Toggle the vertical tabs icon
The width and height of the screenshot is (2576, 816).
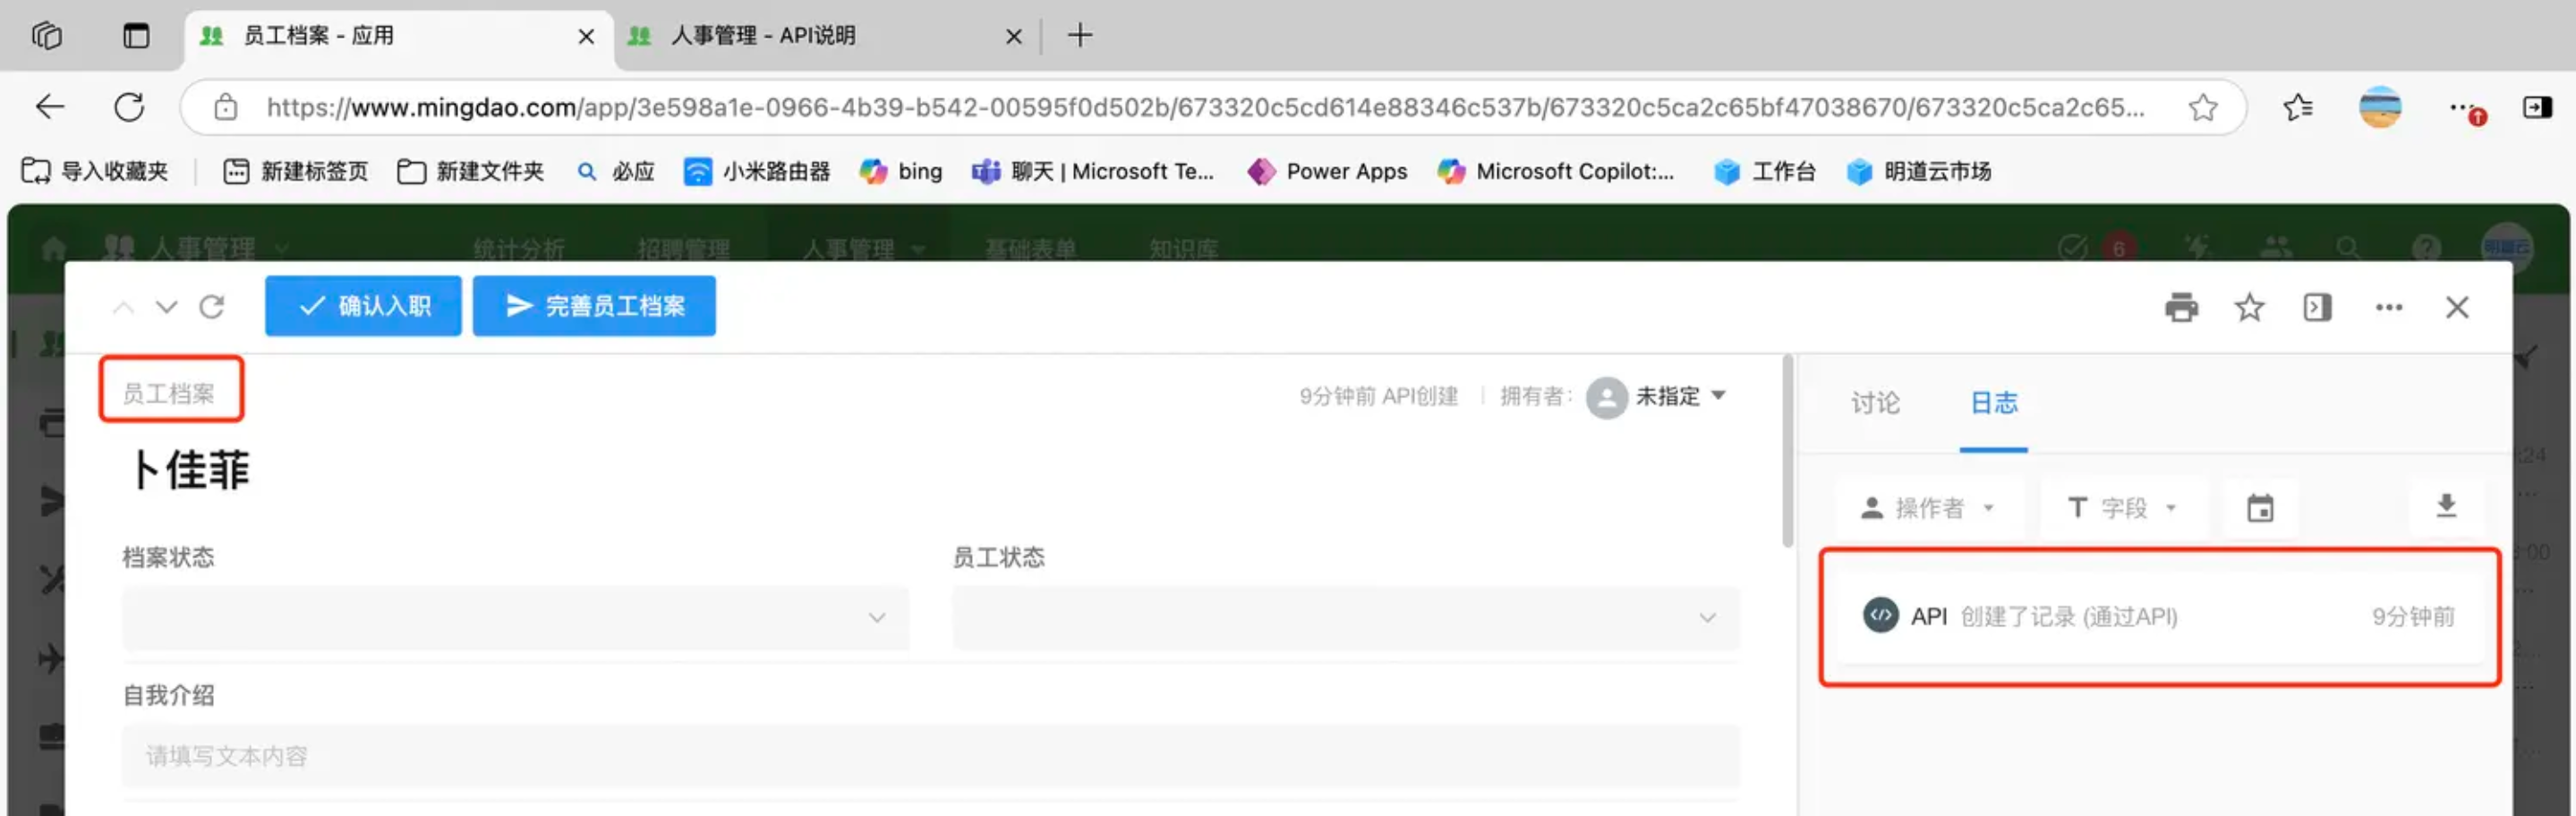click(x=136, y=36)
